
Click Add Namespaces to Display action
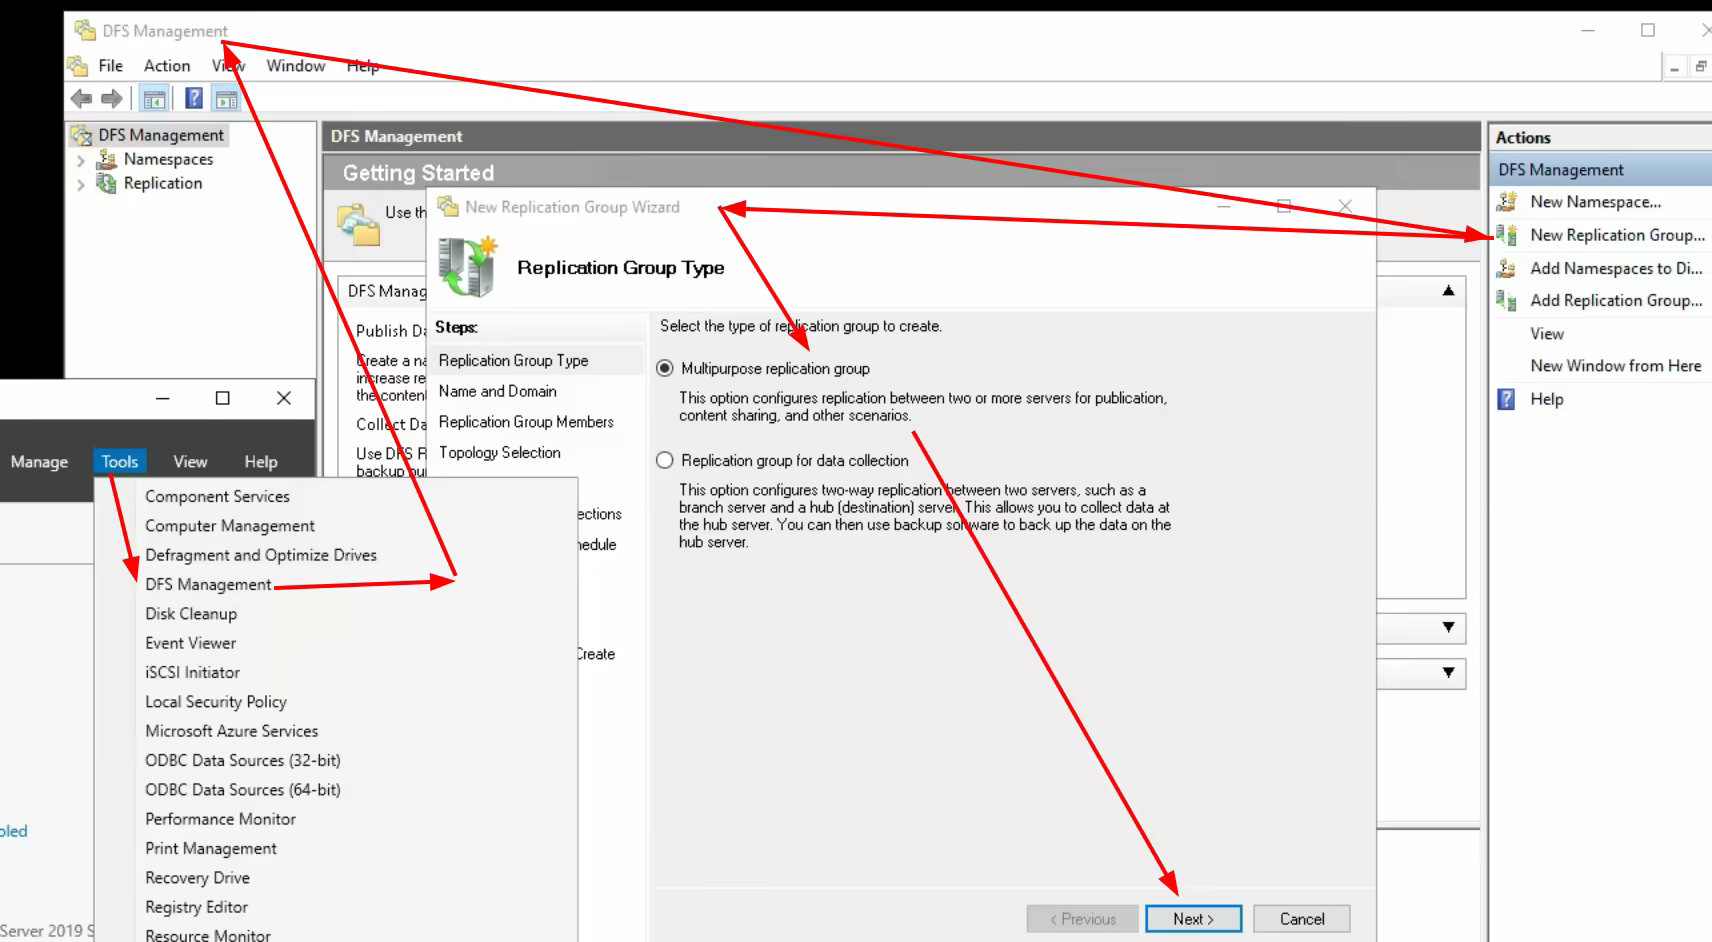(1616, 268)
